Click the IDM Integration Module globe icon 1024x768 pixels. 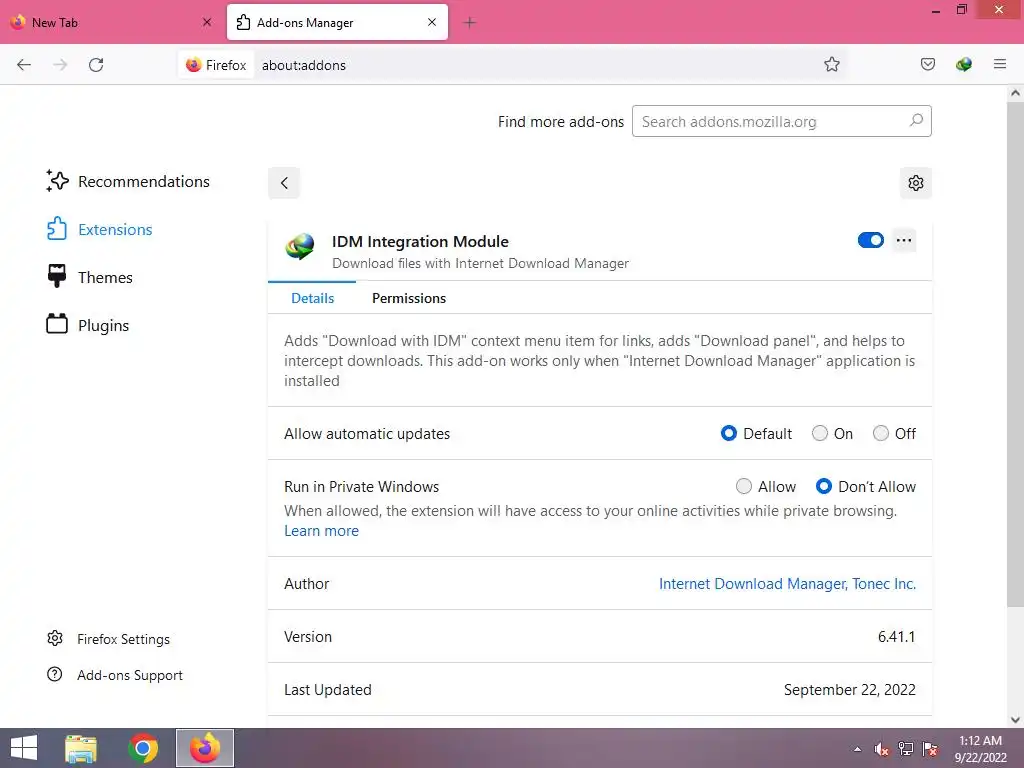[x=300, y=247]
